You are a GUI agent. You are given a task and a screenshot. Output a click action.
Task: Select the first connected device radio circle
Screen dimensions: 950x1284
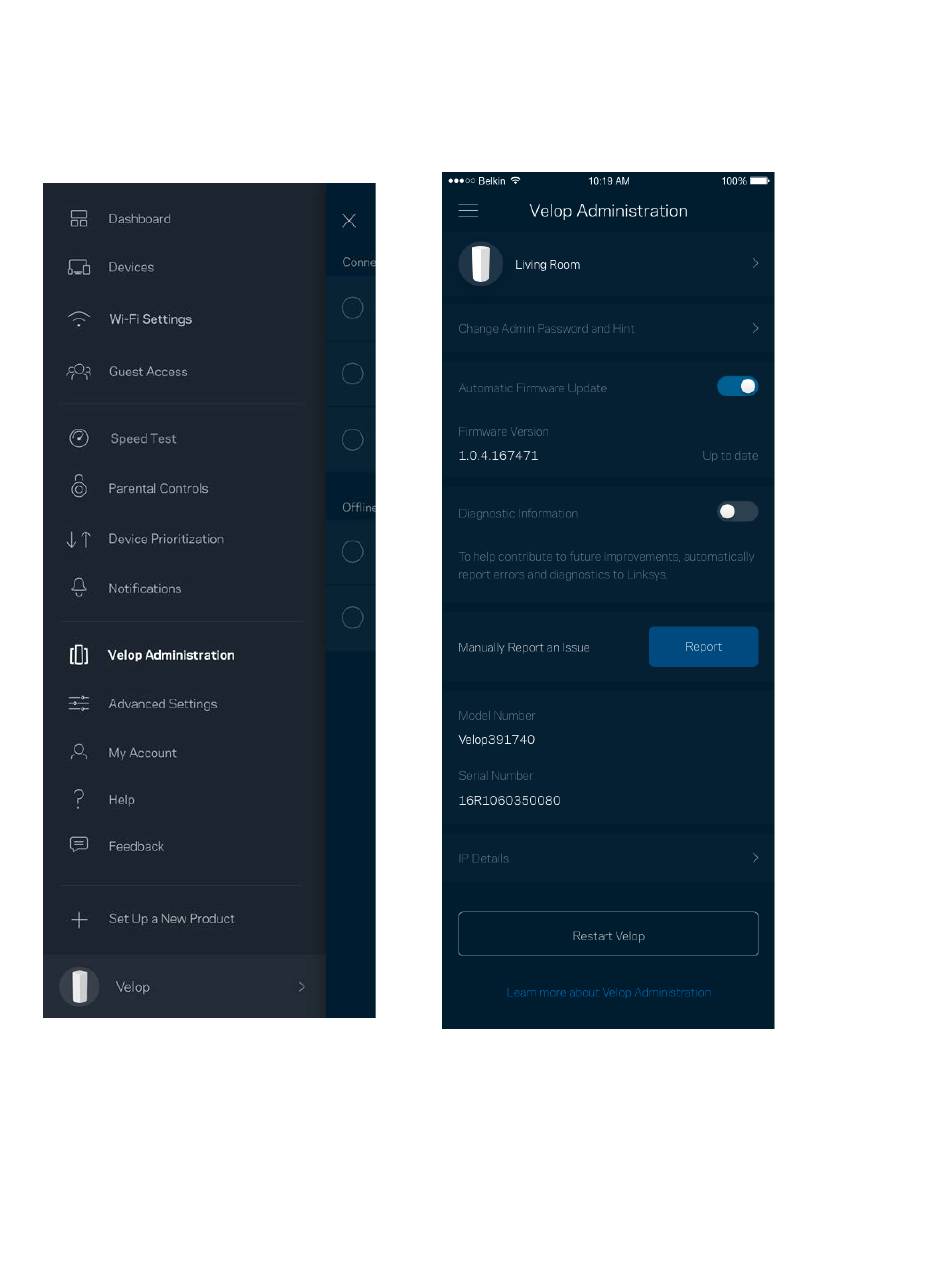click(x=352, y=308)
